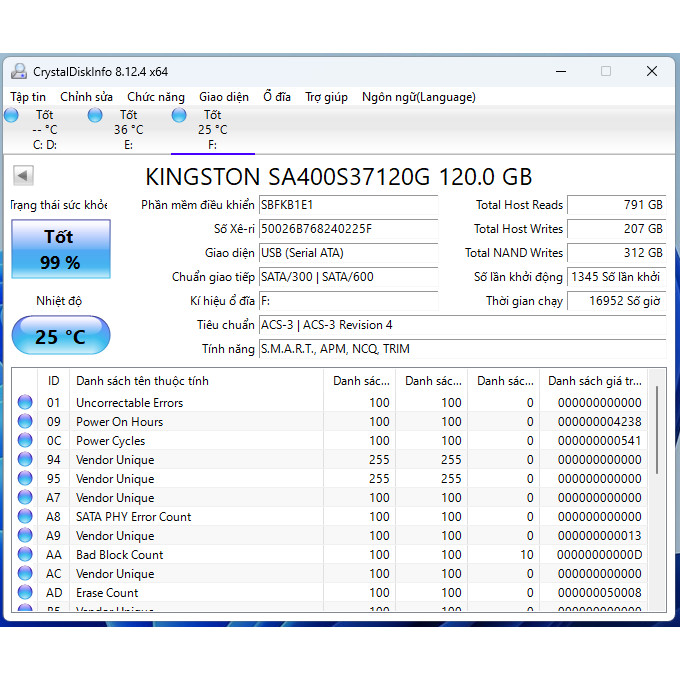The height and width of the screenshot is (680, 680).
Task: Click the status orb for attribute A9 row
Action: [25, 535]
